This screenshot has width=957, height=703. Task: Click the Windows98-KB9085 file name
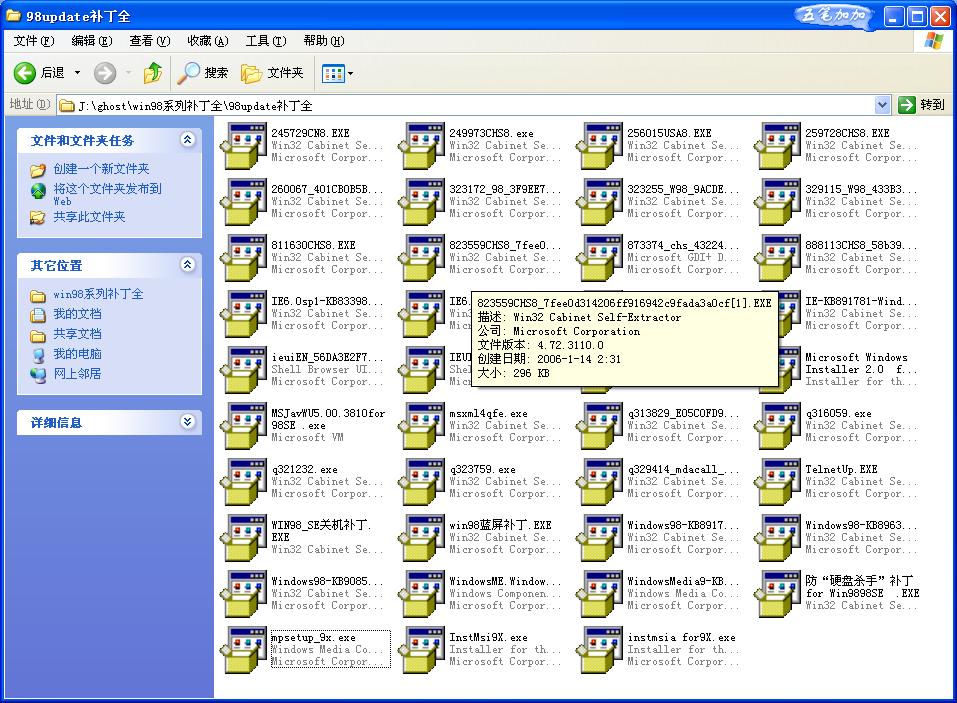(327, 581)
